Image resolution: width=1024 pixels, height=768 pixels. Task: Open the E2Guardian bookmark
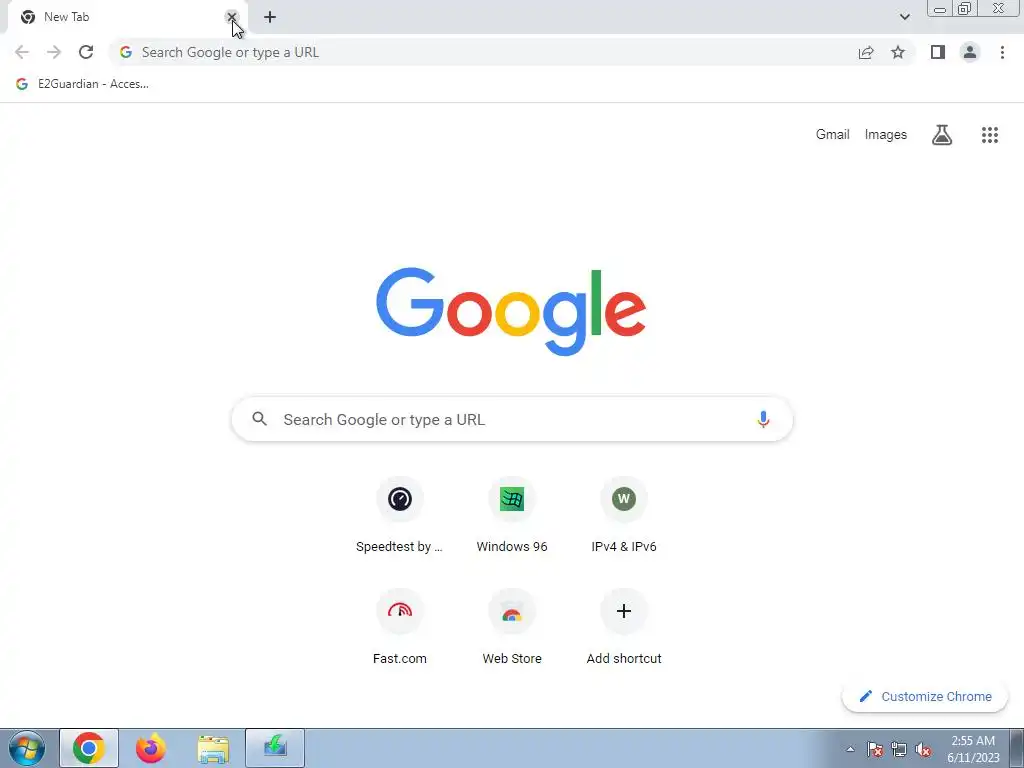click(83, 84)
